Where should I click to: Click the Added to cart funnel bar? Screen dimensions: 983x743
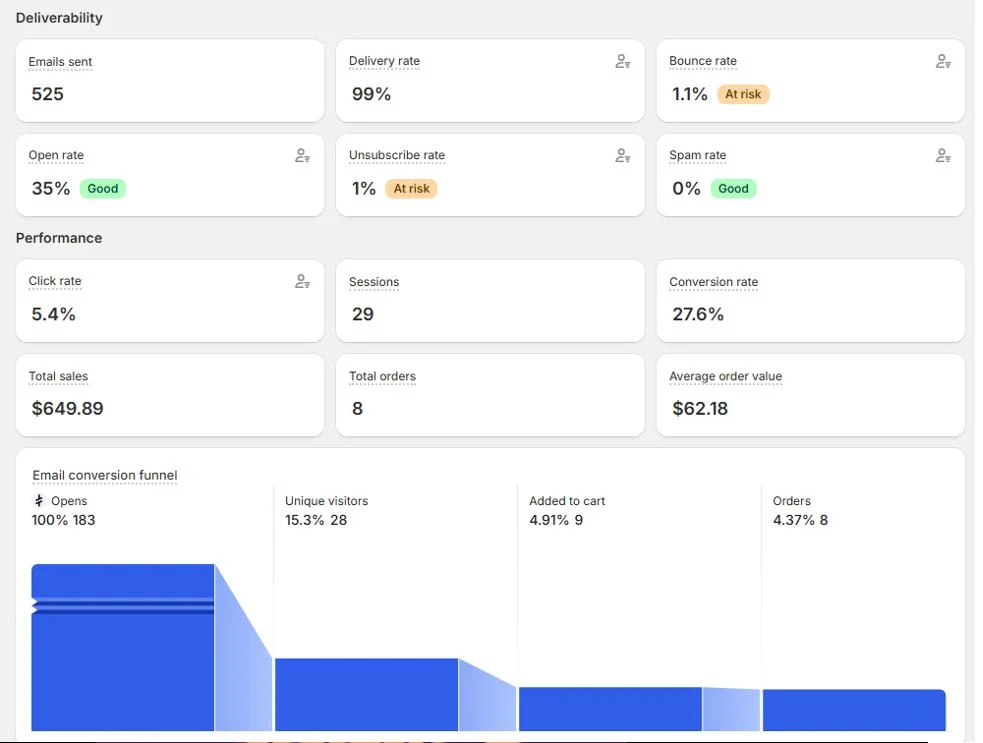(610, 709)
